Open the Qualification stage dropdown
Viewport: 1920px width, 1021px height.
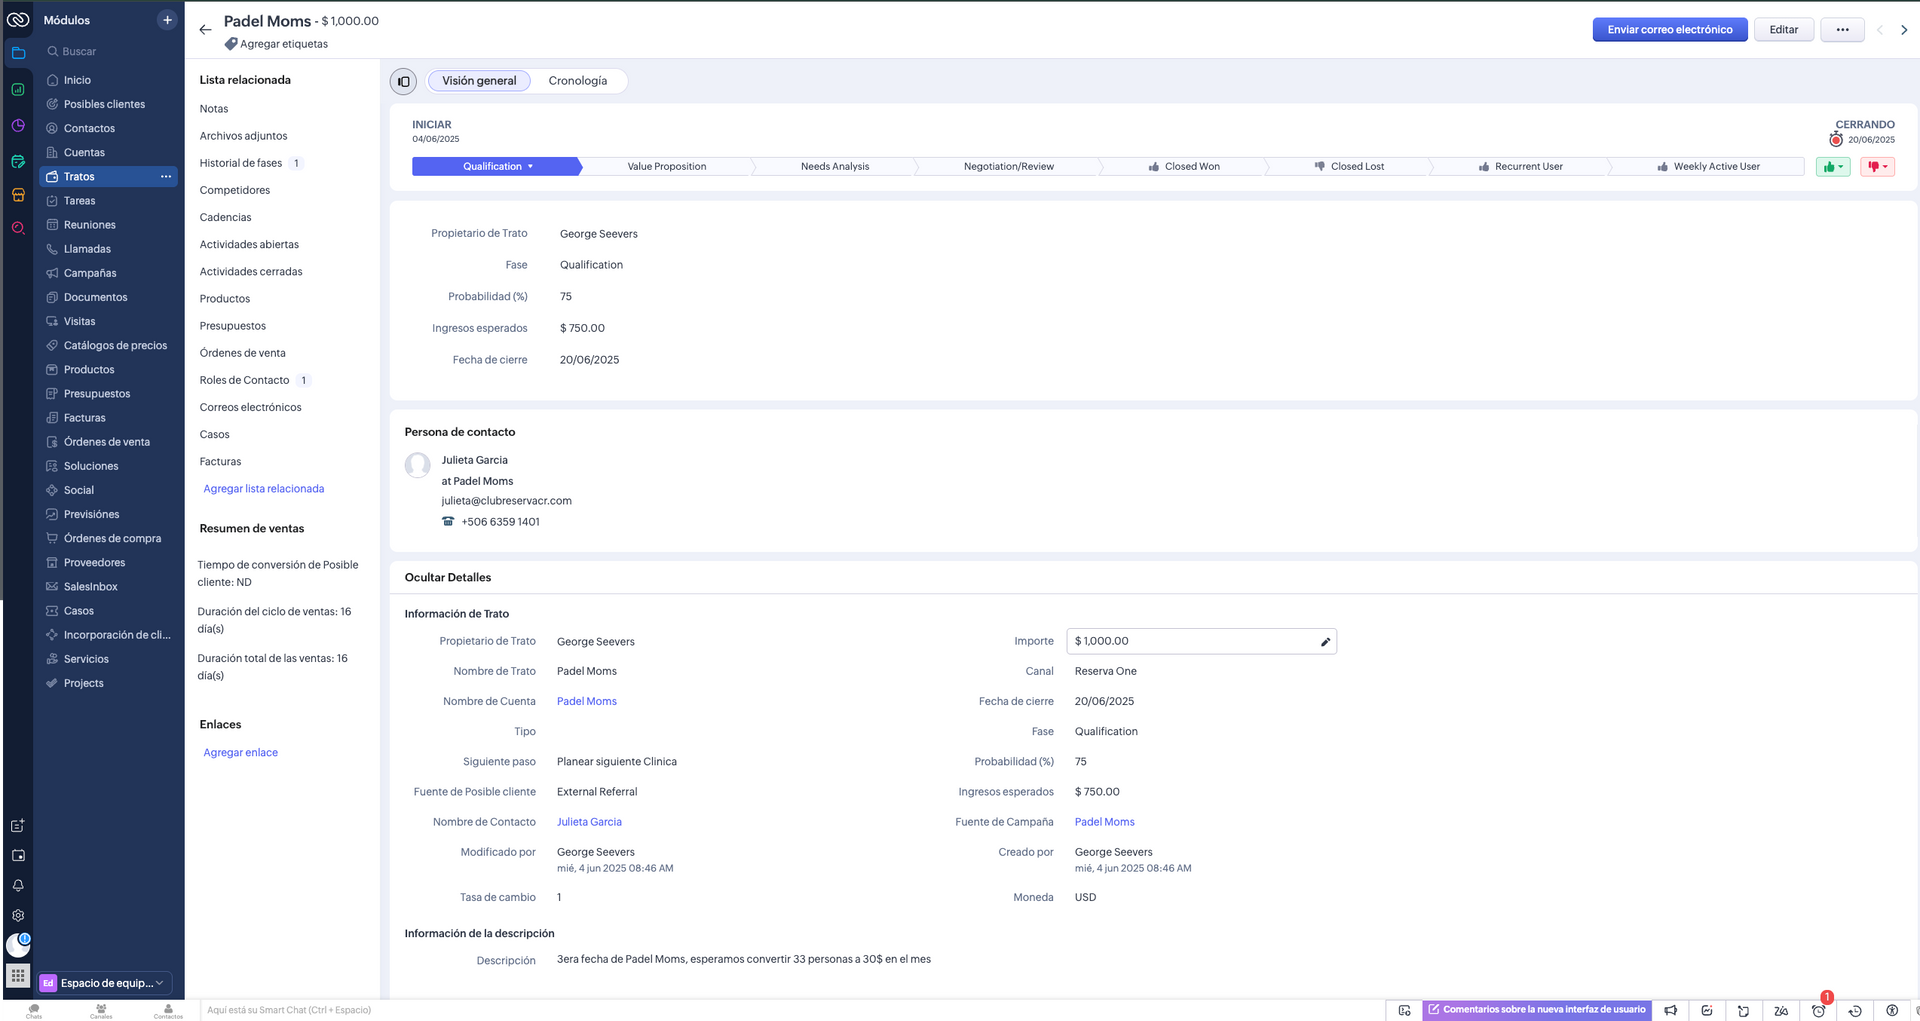tap(497, 167)
